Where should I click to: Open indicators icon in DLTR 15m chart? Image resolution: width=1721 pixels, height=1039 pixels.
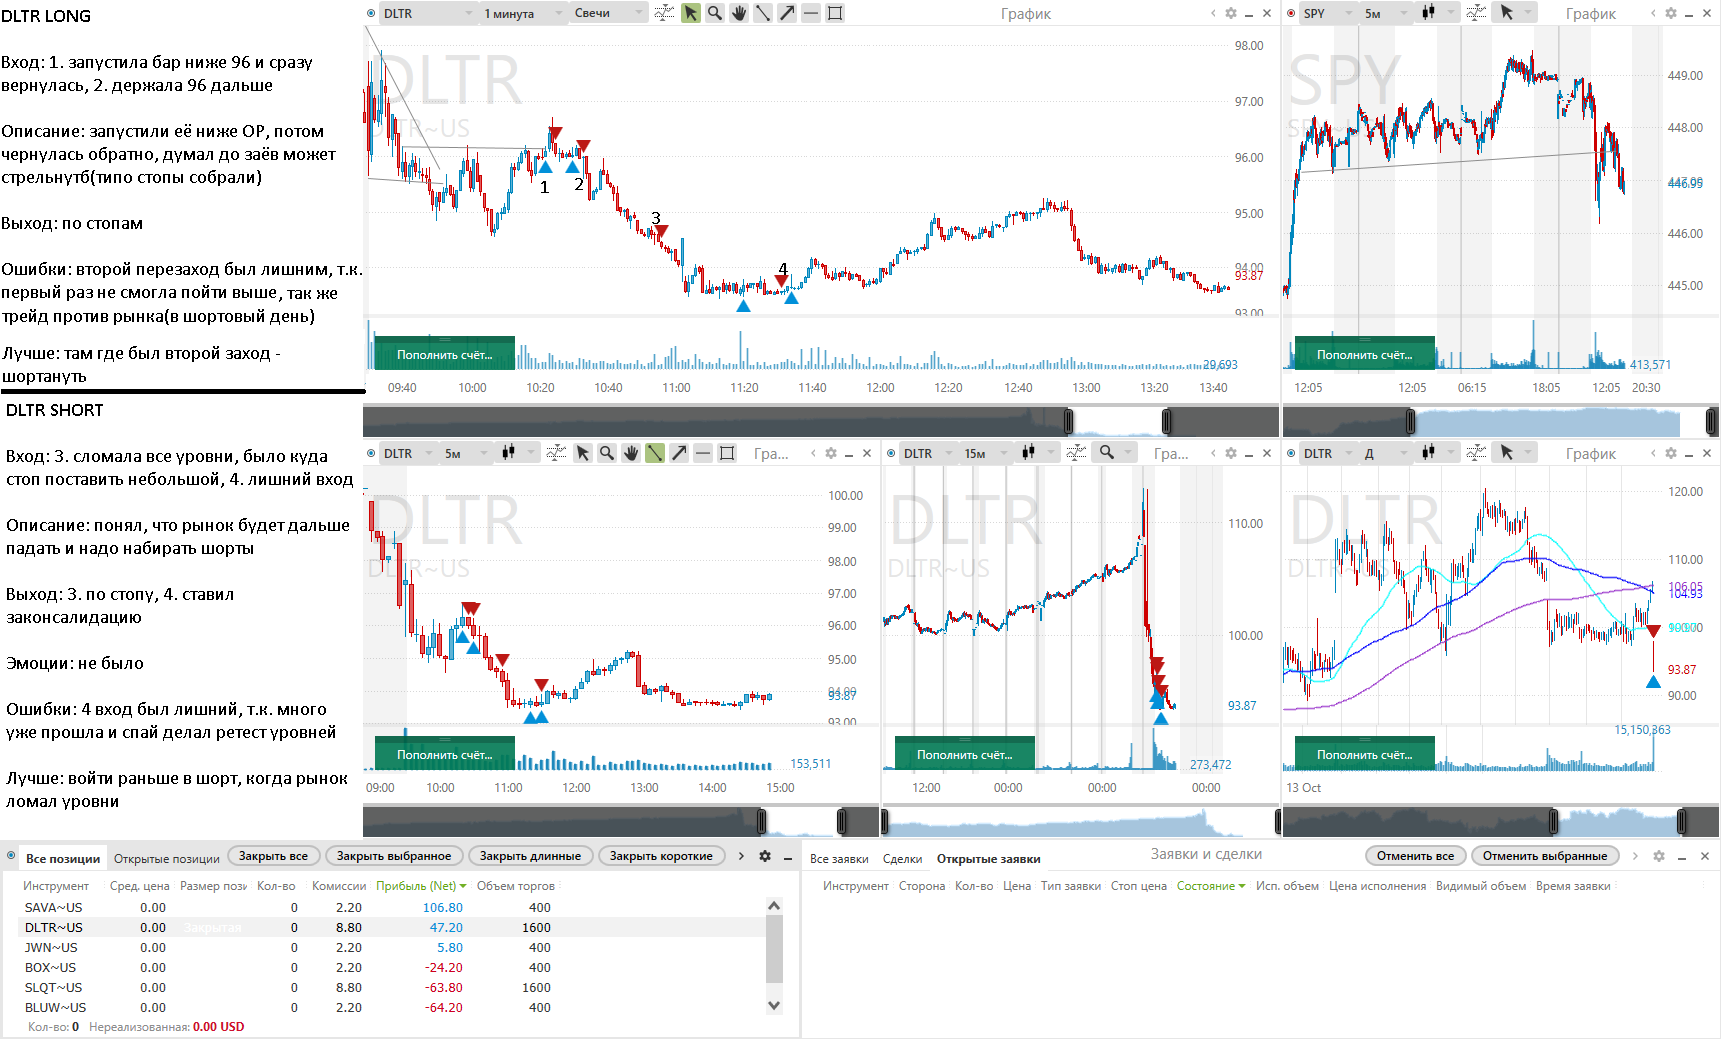[x=1076, y=453]
